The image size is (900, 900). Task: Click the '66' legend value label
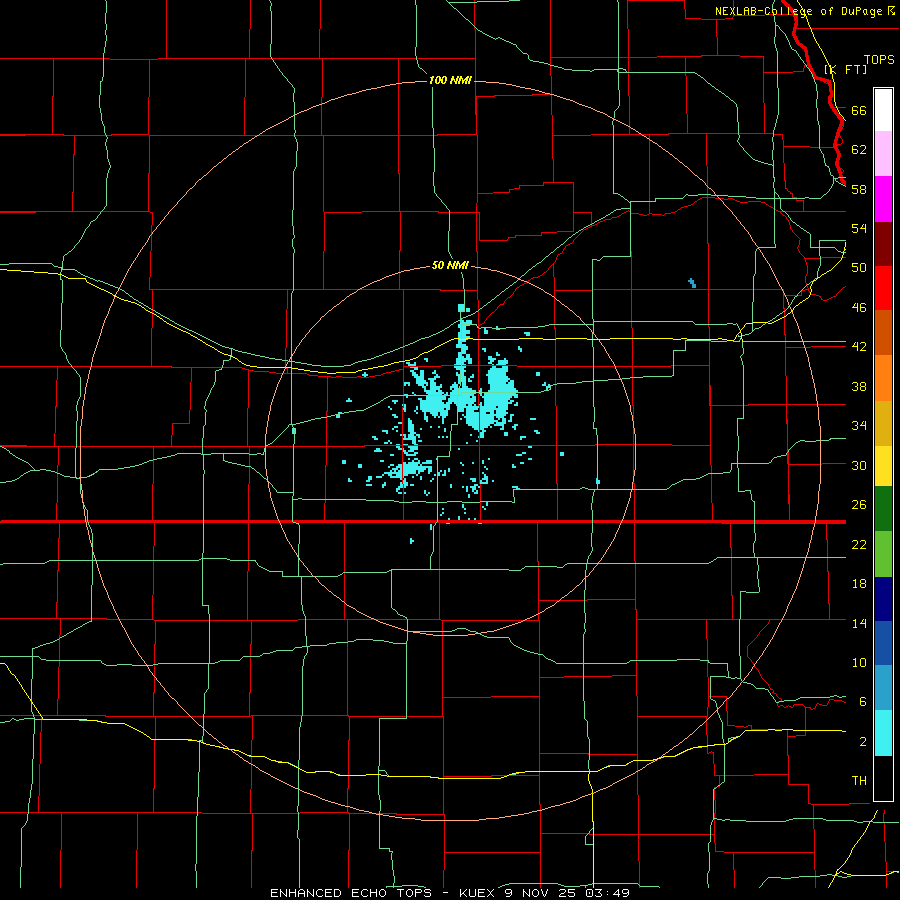859,110
